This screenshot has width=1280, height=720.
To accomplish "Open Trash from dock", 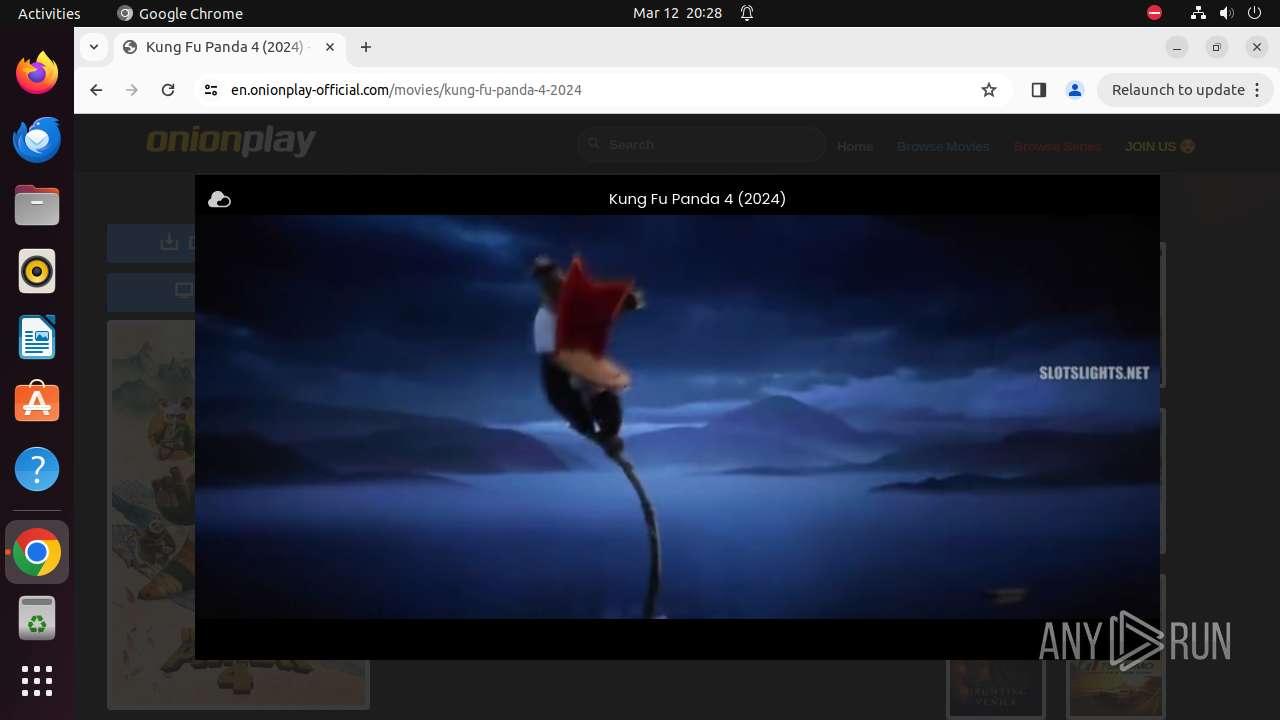I will tap(37, 618).
